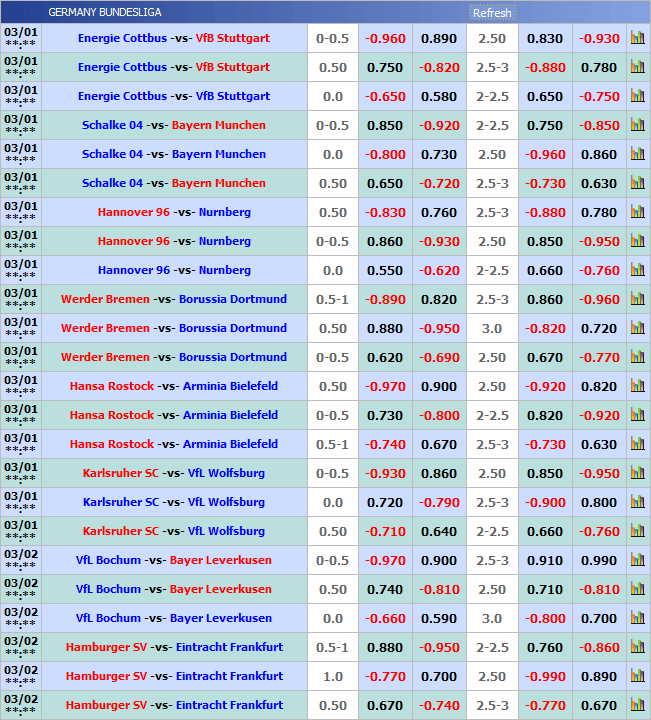Select 0.760 odds in Hannover 96 0.50 row
Screen dimensions: 651x720
pos(439,213)
